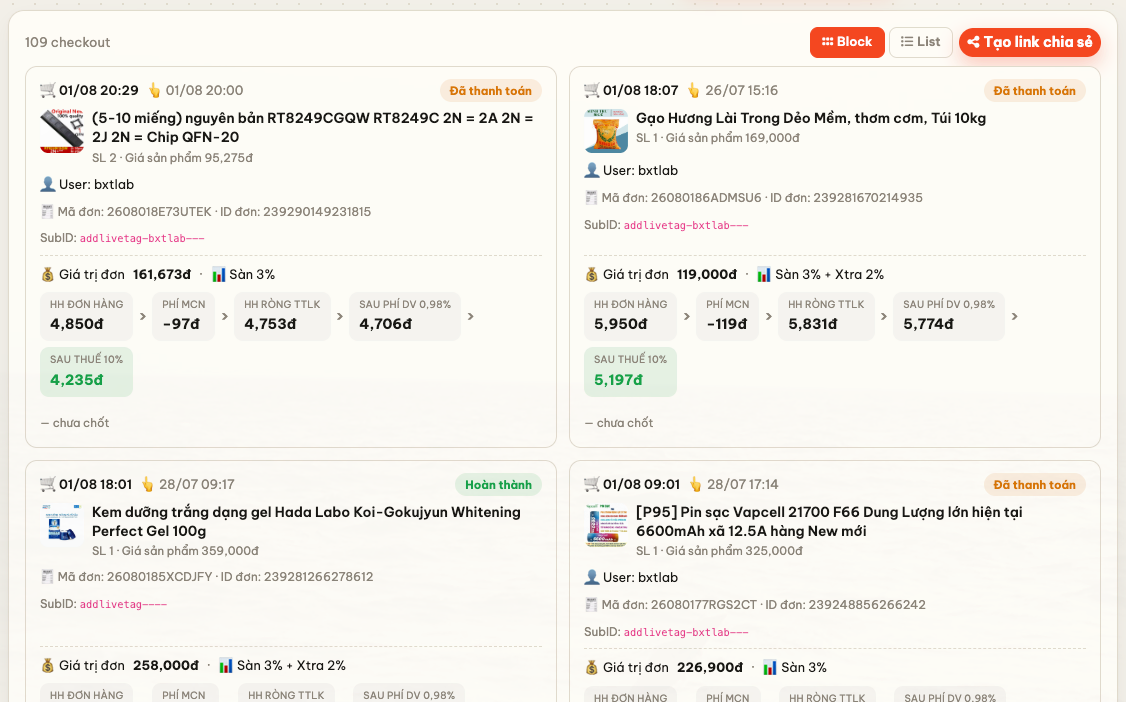Viewport: 1126px width, 702px height.
Task: Click the receipt icon beside Mã đơn 26080186ADMSU6
Action: tap(591, 198)
